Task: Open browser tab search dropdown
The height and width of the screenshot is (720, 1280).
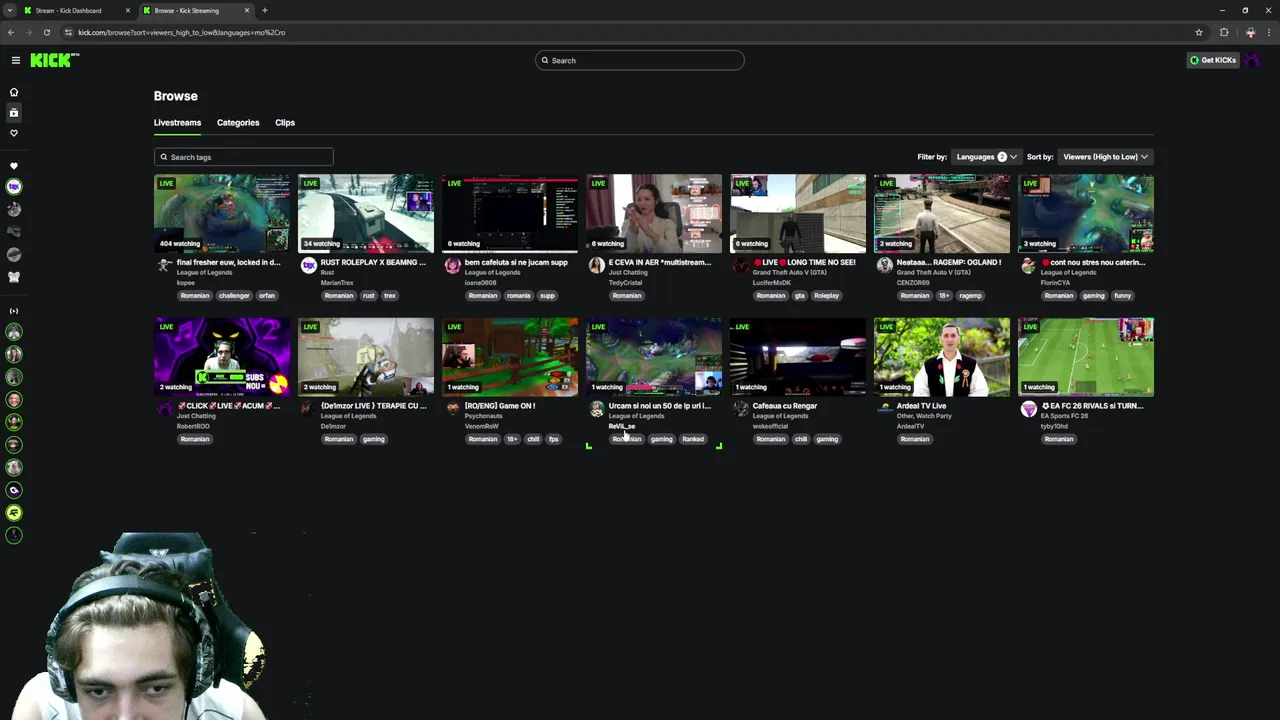Action: [10, 10]
